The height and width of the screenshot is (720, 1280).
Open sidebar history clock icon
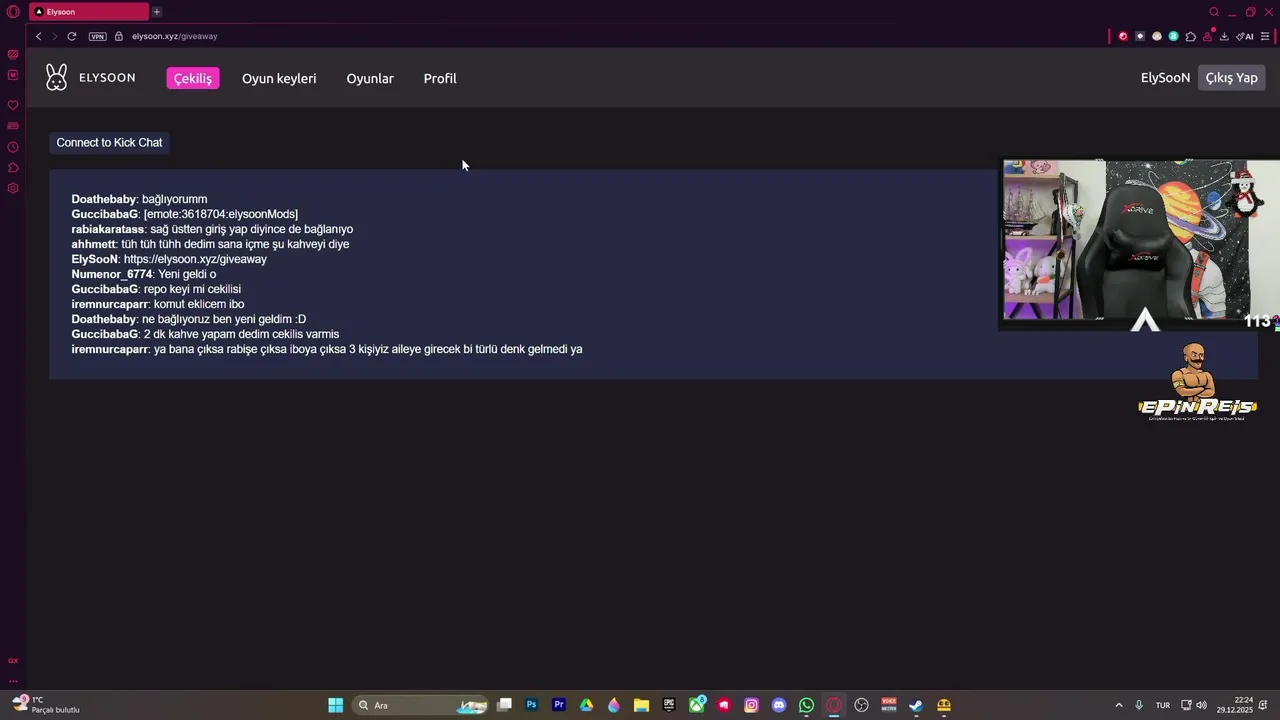[x=13, y=147]
